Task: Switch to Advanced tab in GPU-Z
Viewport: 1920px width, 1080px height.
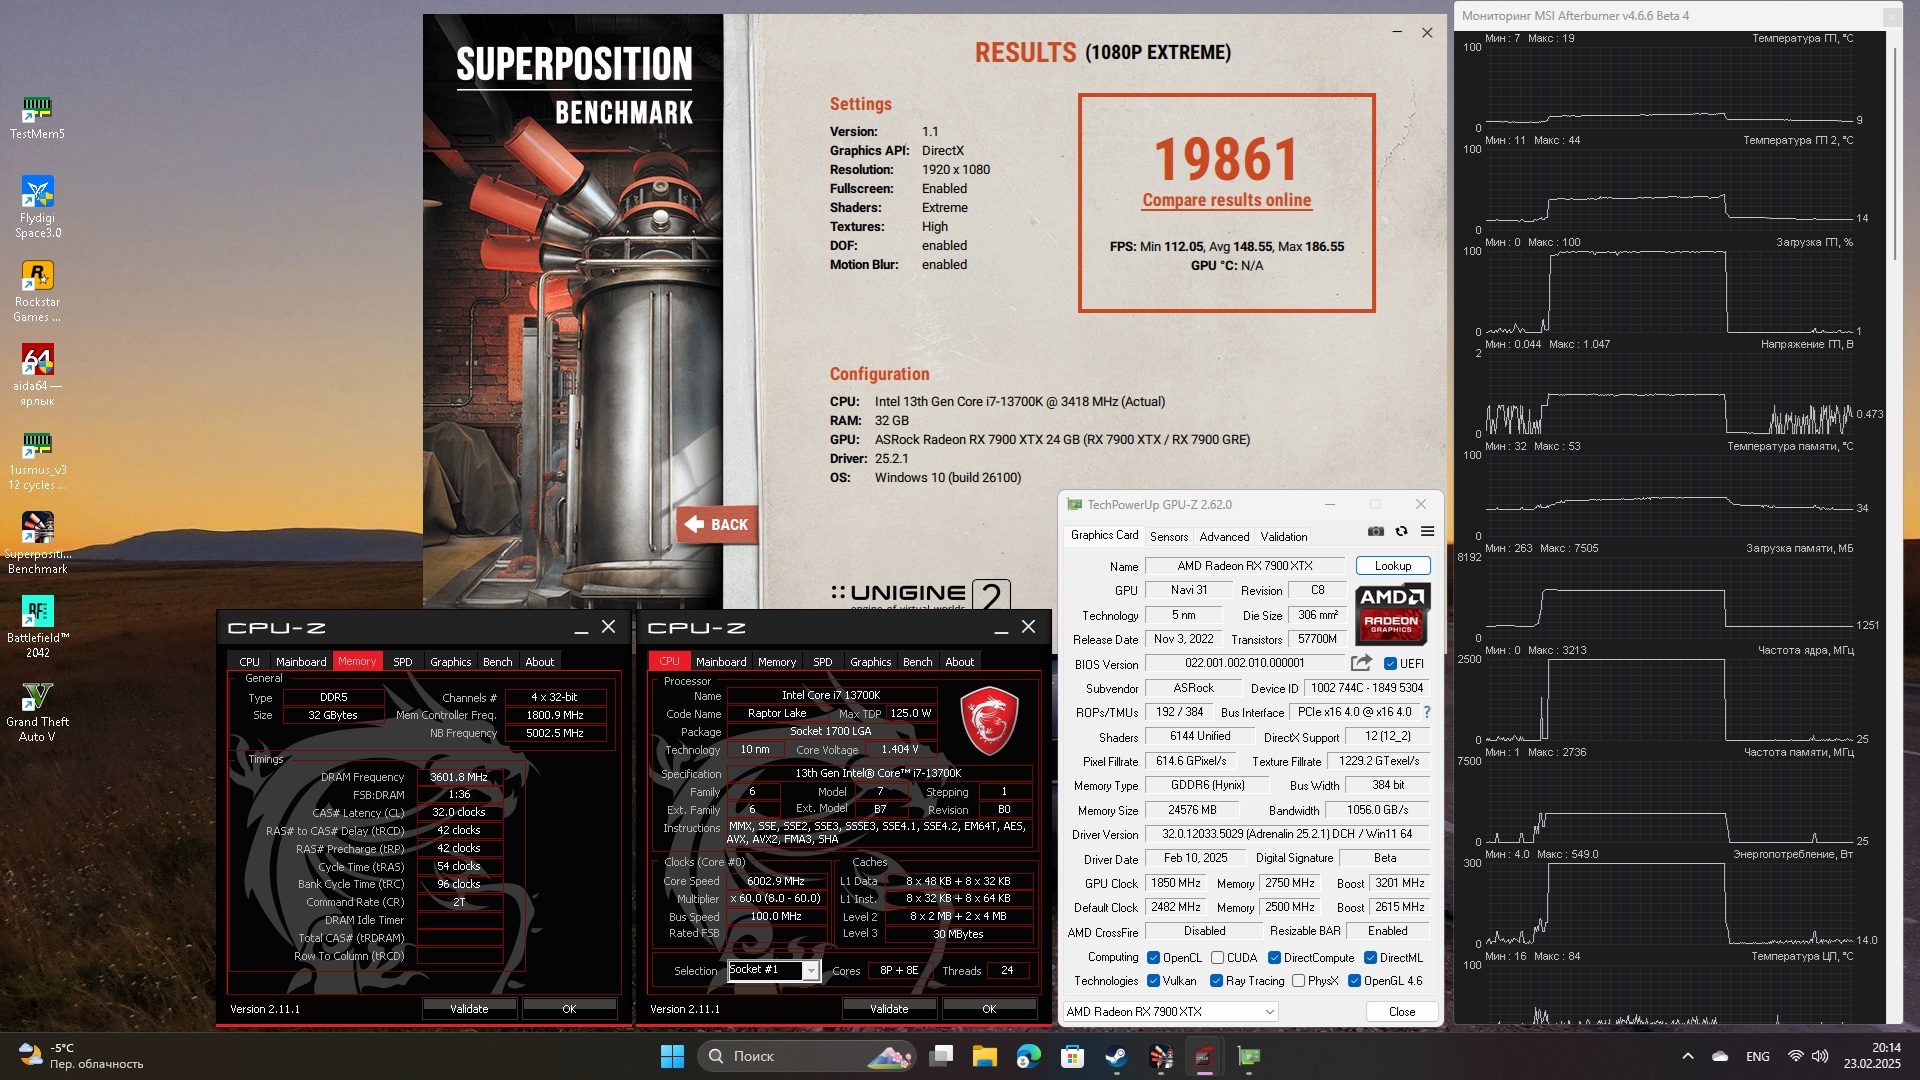Action: pos(1224,537)
